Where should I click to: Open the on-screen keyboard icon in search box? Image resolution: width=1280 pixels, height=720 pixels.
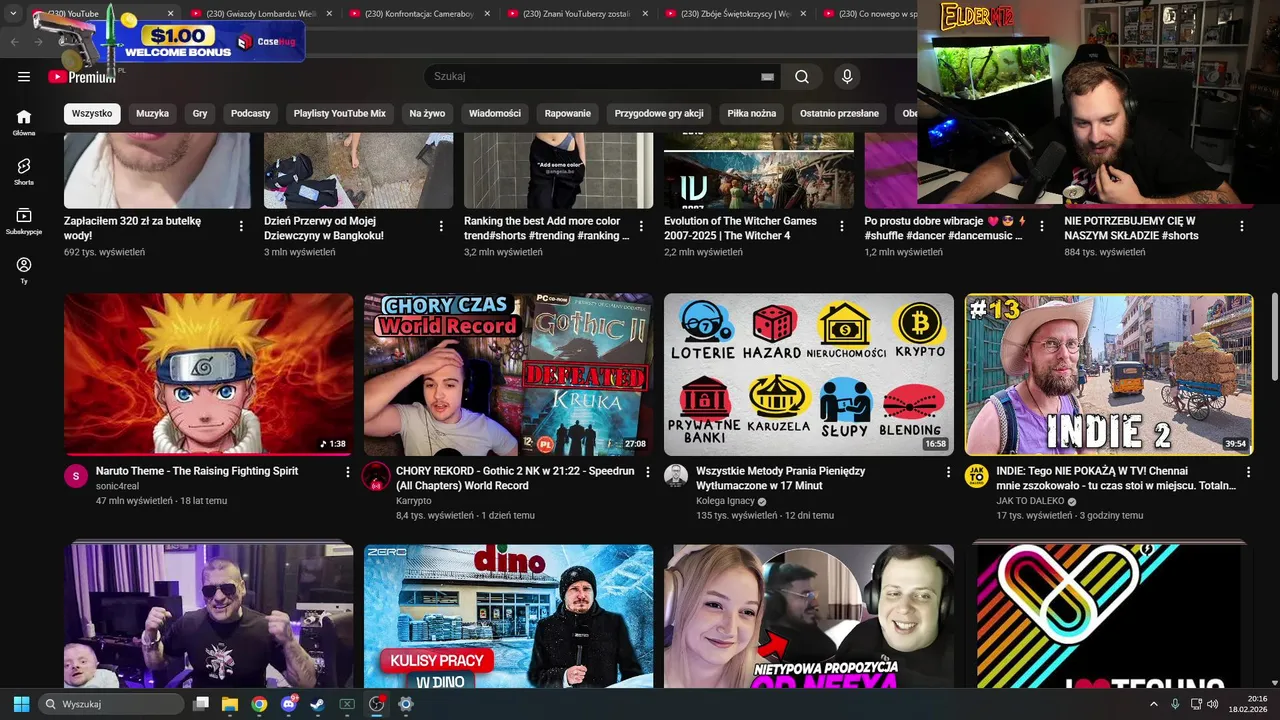click(767, 77)
